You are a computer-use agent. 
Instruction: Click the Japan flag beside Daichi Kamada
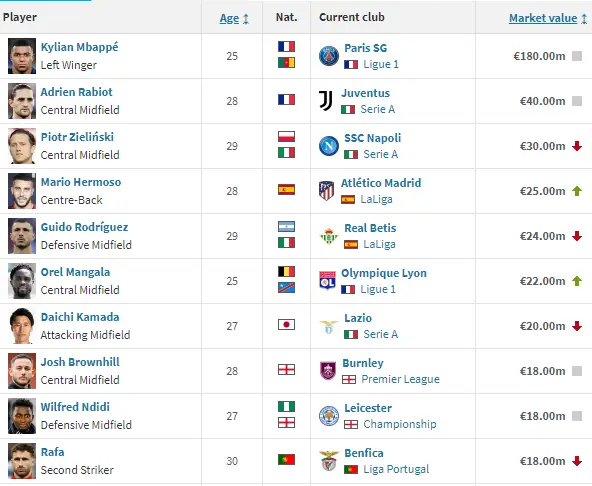click(x=286, y=325)
